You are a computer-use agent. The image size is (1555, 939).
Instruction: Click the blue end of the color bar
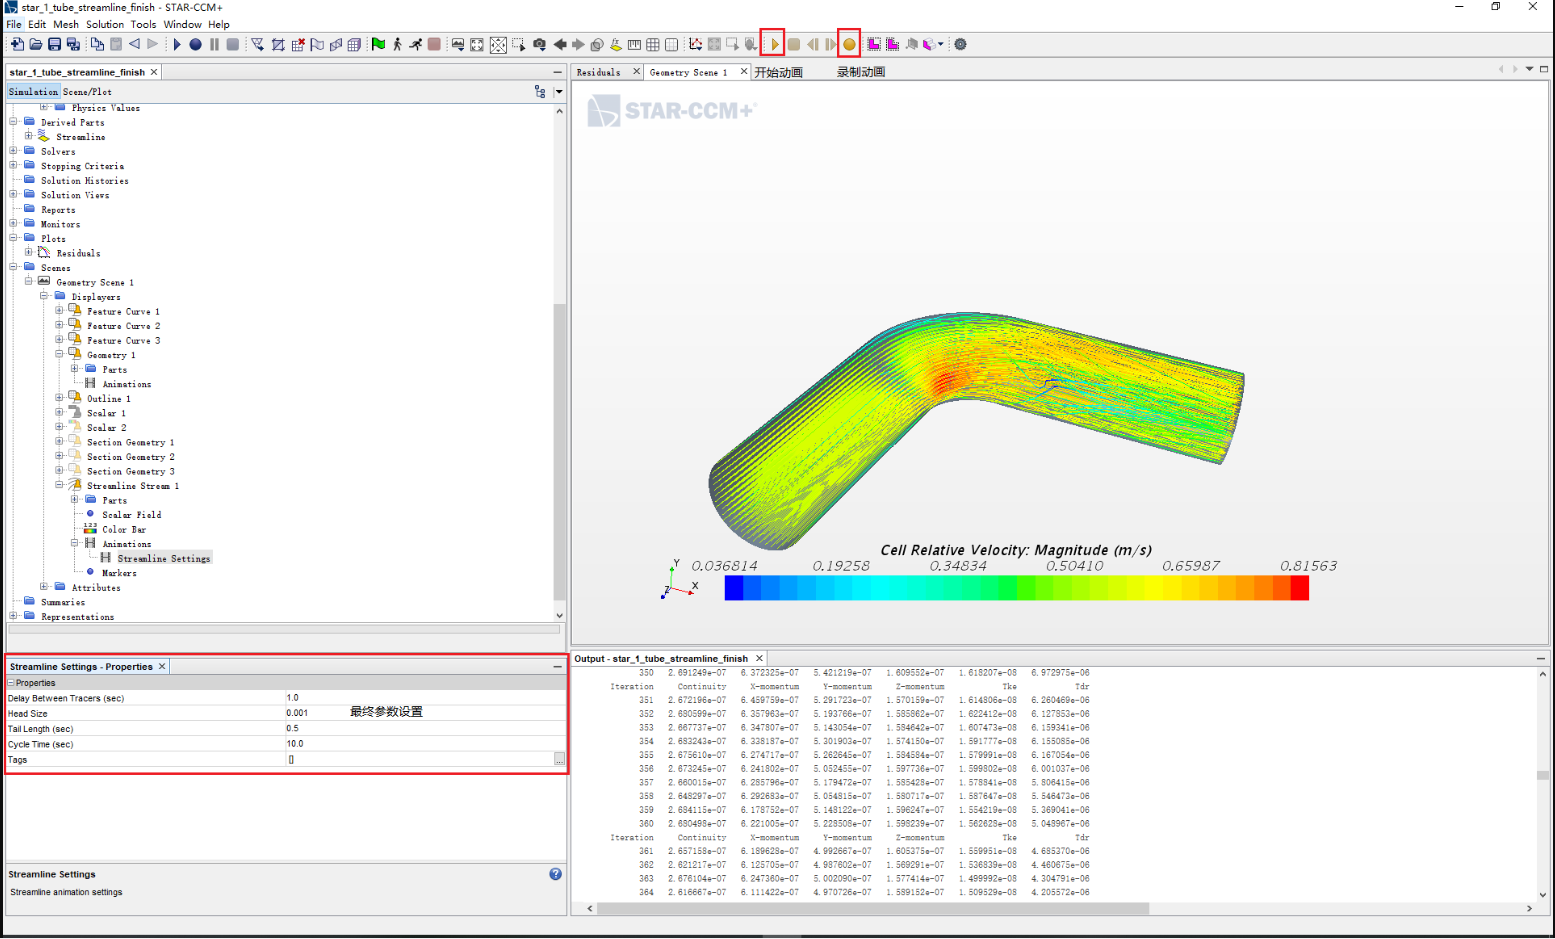pos(734,588)
